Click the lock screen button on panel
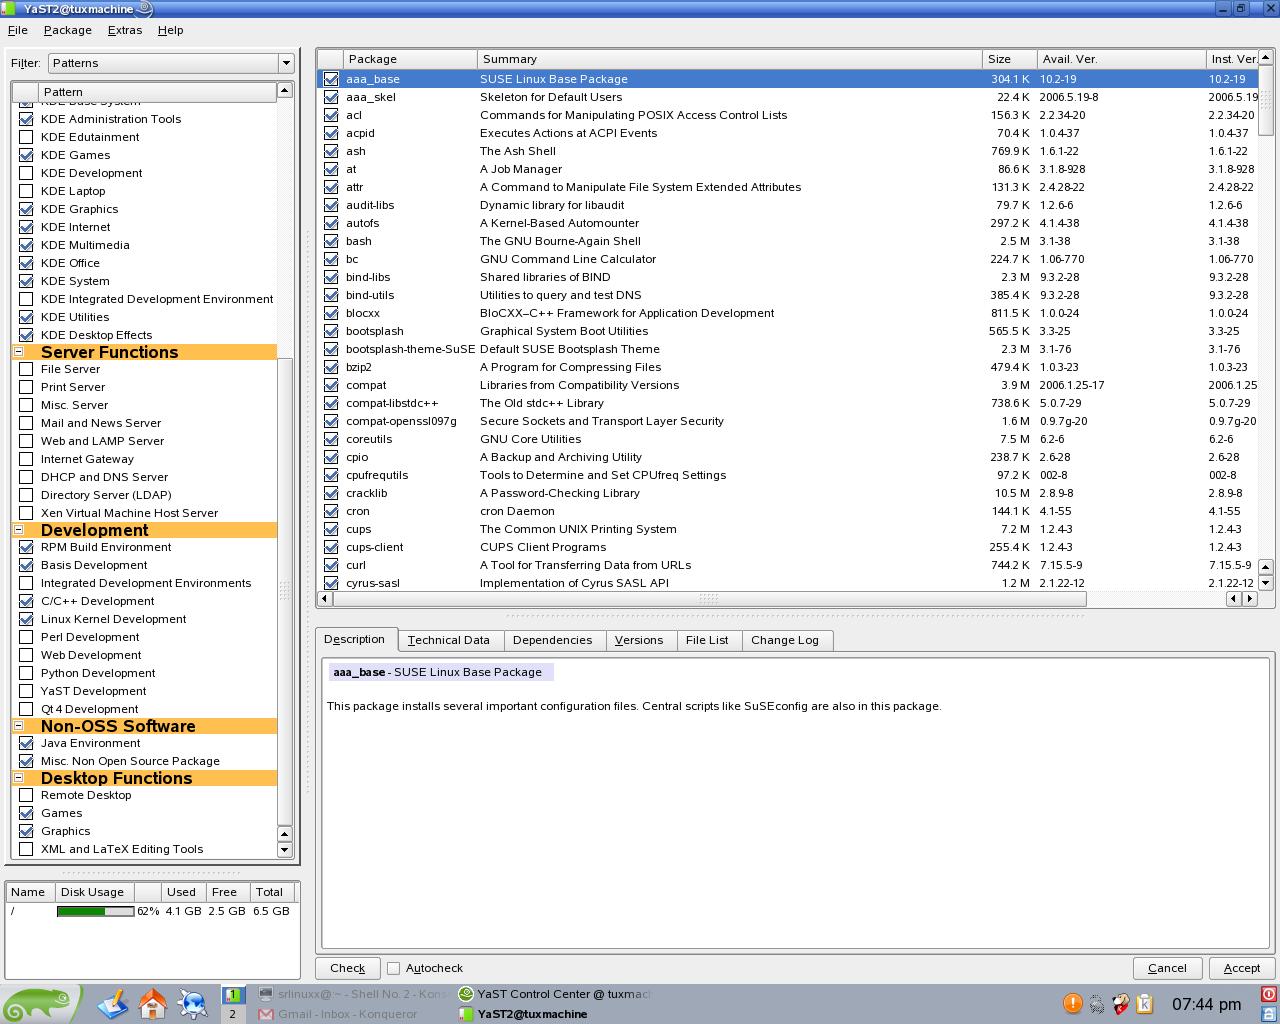This screenshot has width=1280, height=1024. pos(1269,1013)
